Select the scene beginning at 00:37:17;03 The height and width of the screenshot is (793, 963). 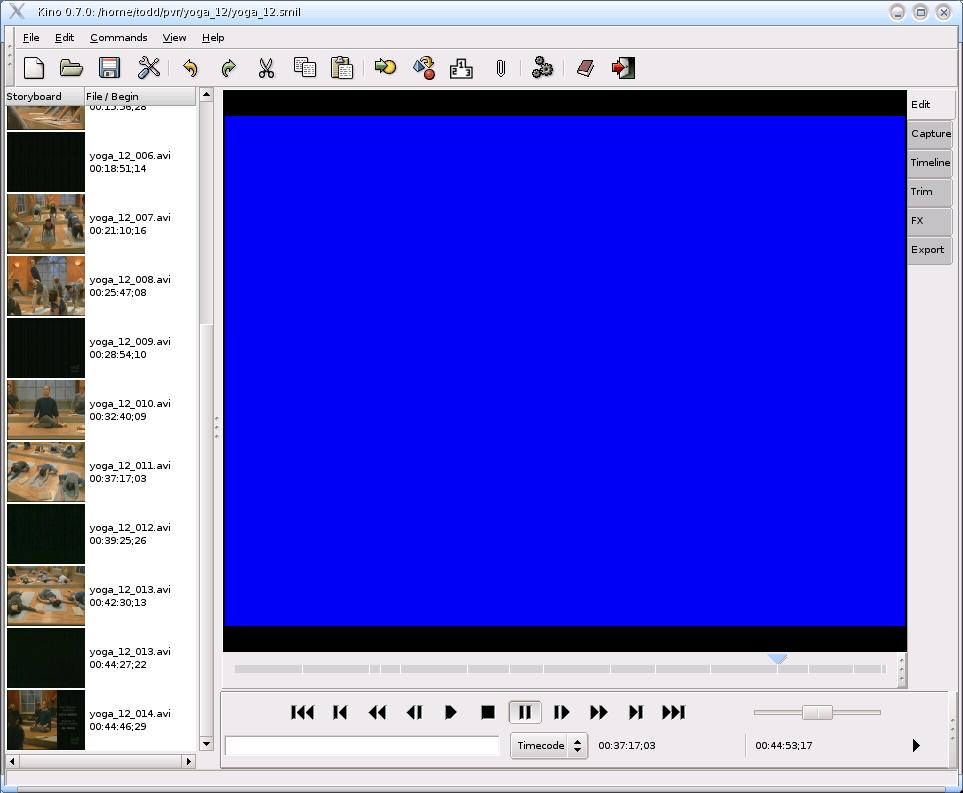point(101,472)
